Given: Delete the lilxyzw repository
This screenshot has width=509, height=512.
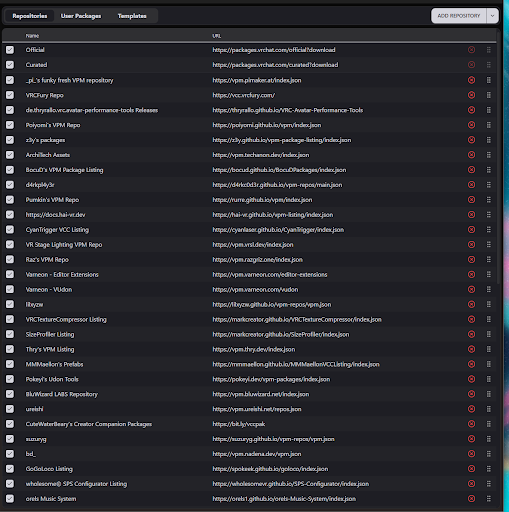Looking at the screenshot, I should (471, 304).
